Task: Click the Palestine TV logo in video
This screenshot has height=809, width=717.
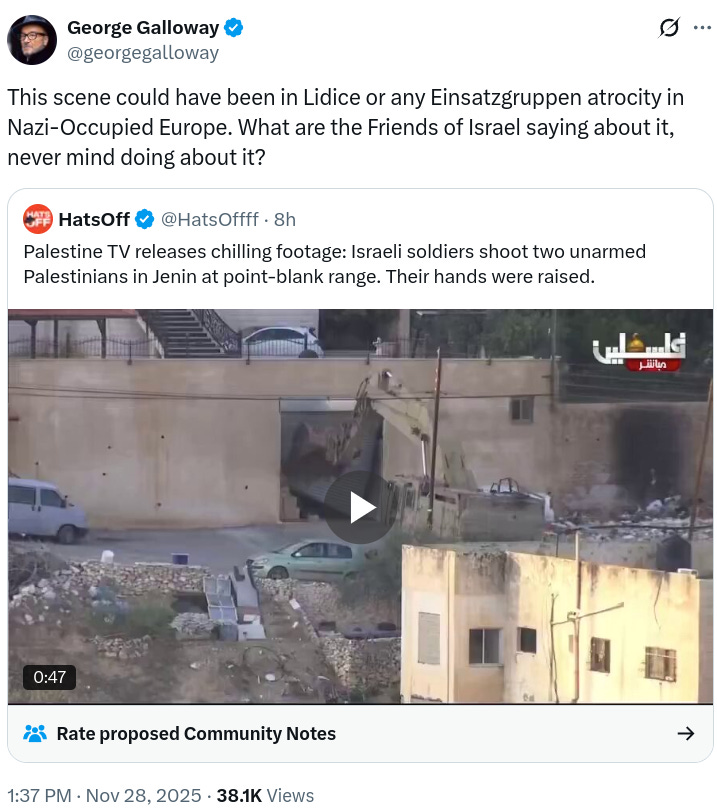Action: [639, 352]
